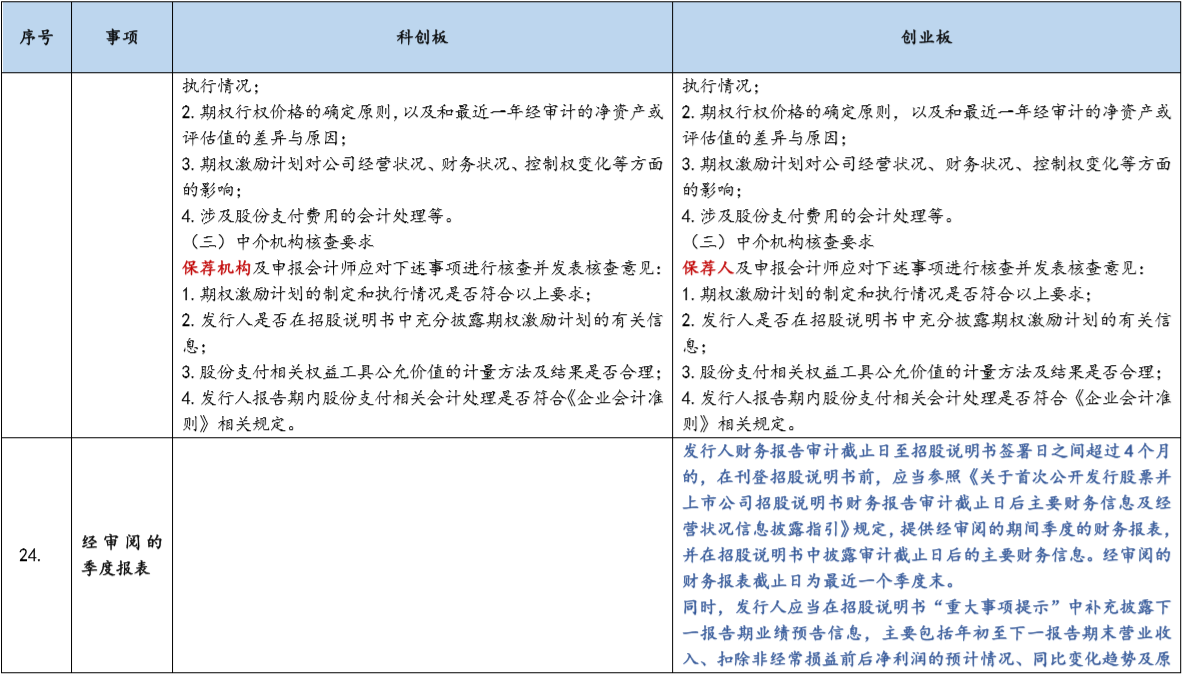Click blue line 财务报表截止日为最近一个季度末
This screenshot has width=1183, height=675.
[819, 581]
